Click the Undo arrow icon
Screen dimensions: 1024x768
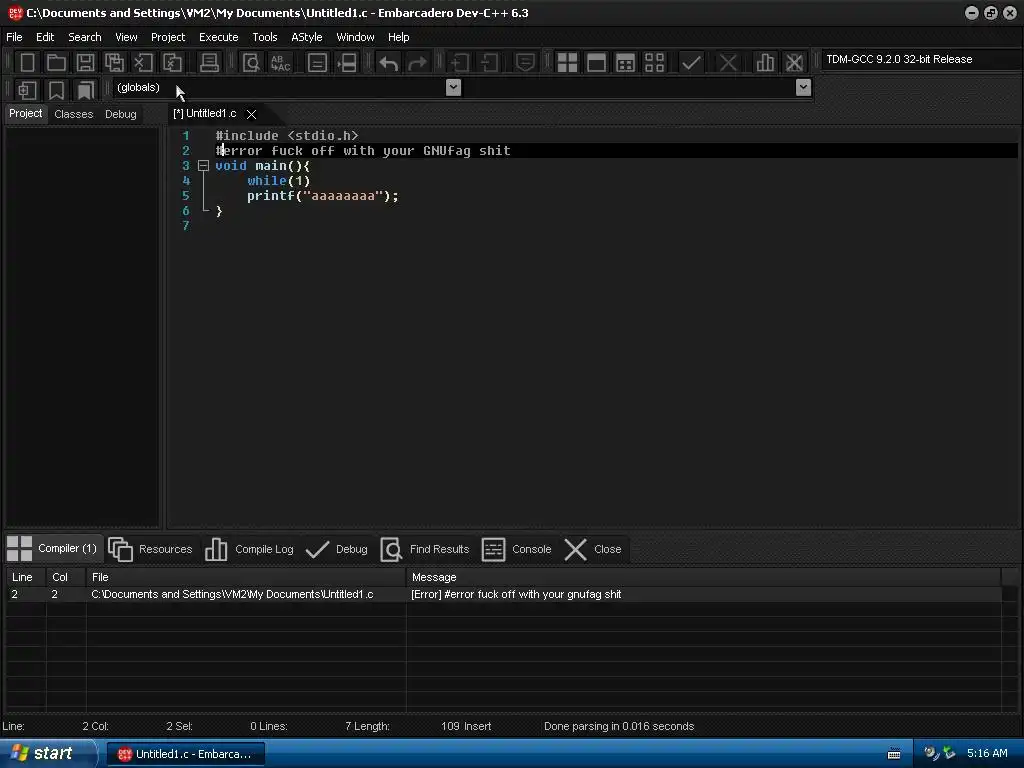[x=389, y=63]
